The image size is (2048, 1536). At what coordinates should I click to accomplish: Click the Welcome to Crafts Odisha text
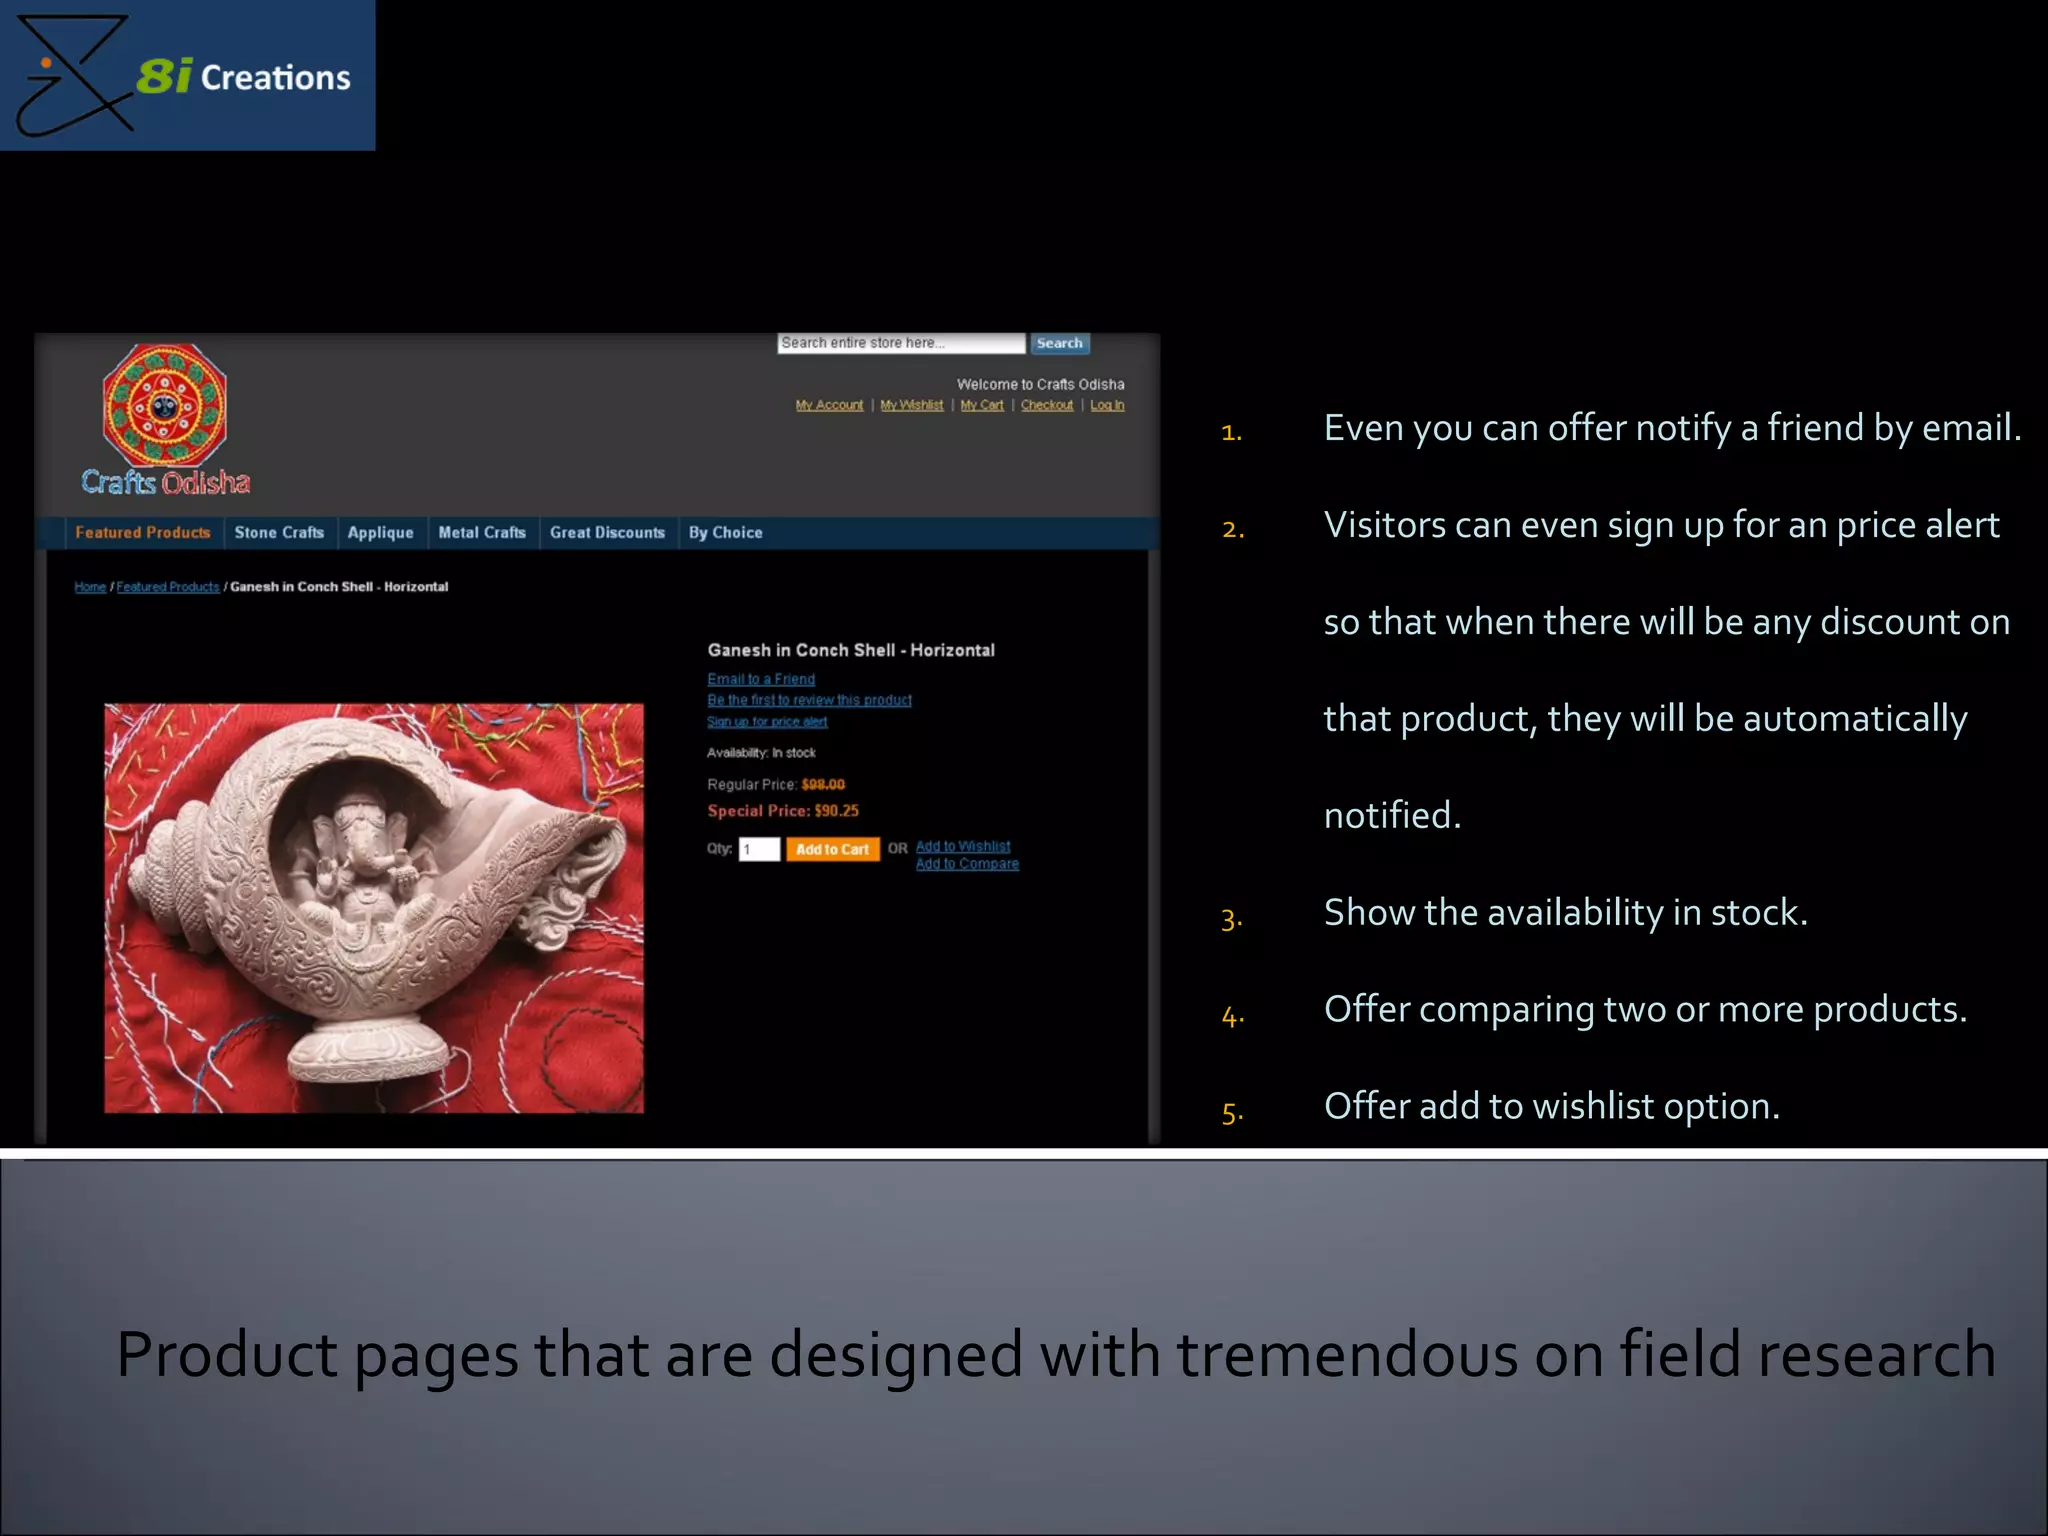(x=1040, y=384)
